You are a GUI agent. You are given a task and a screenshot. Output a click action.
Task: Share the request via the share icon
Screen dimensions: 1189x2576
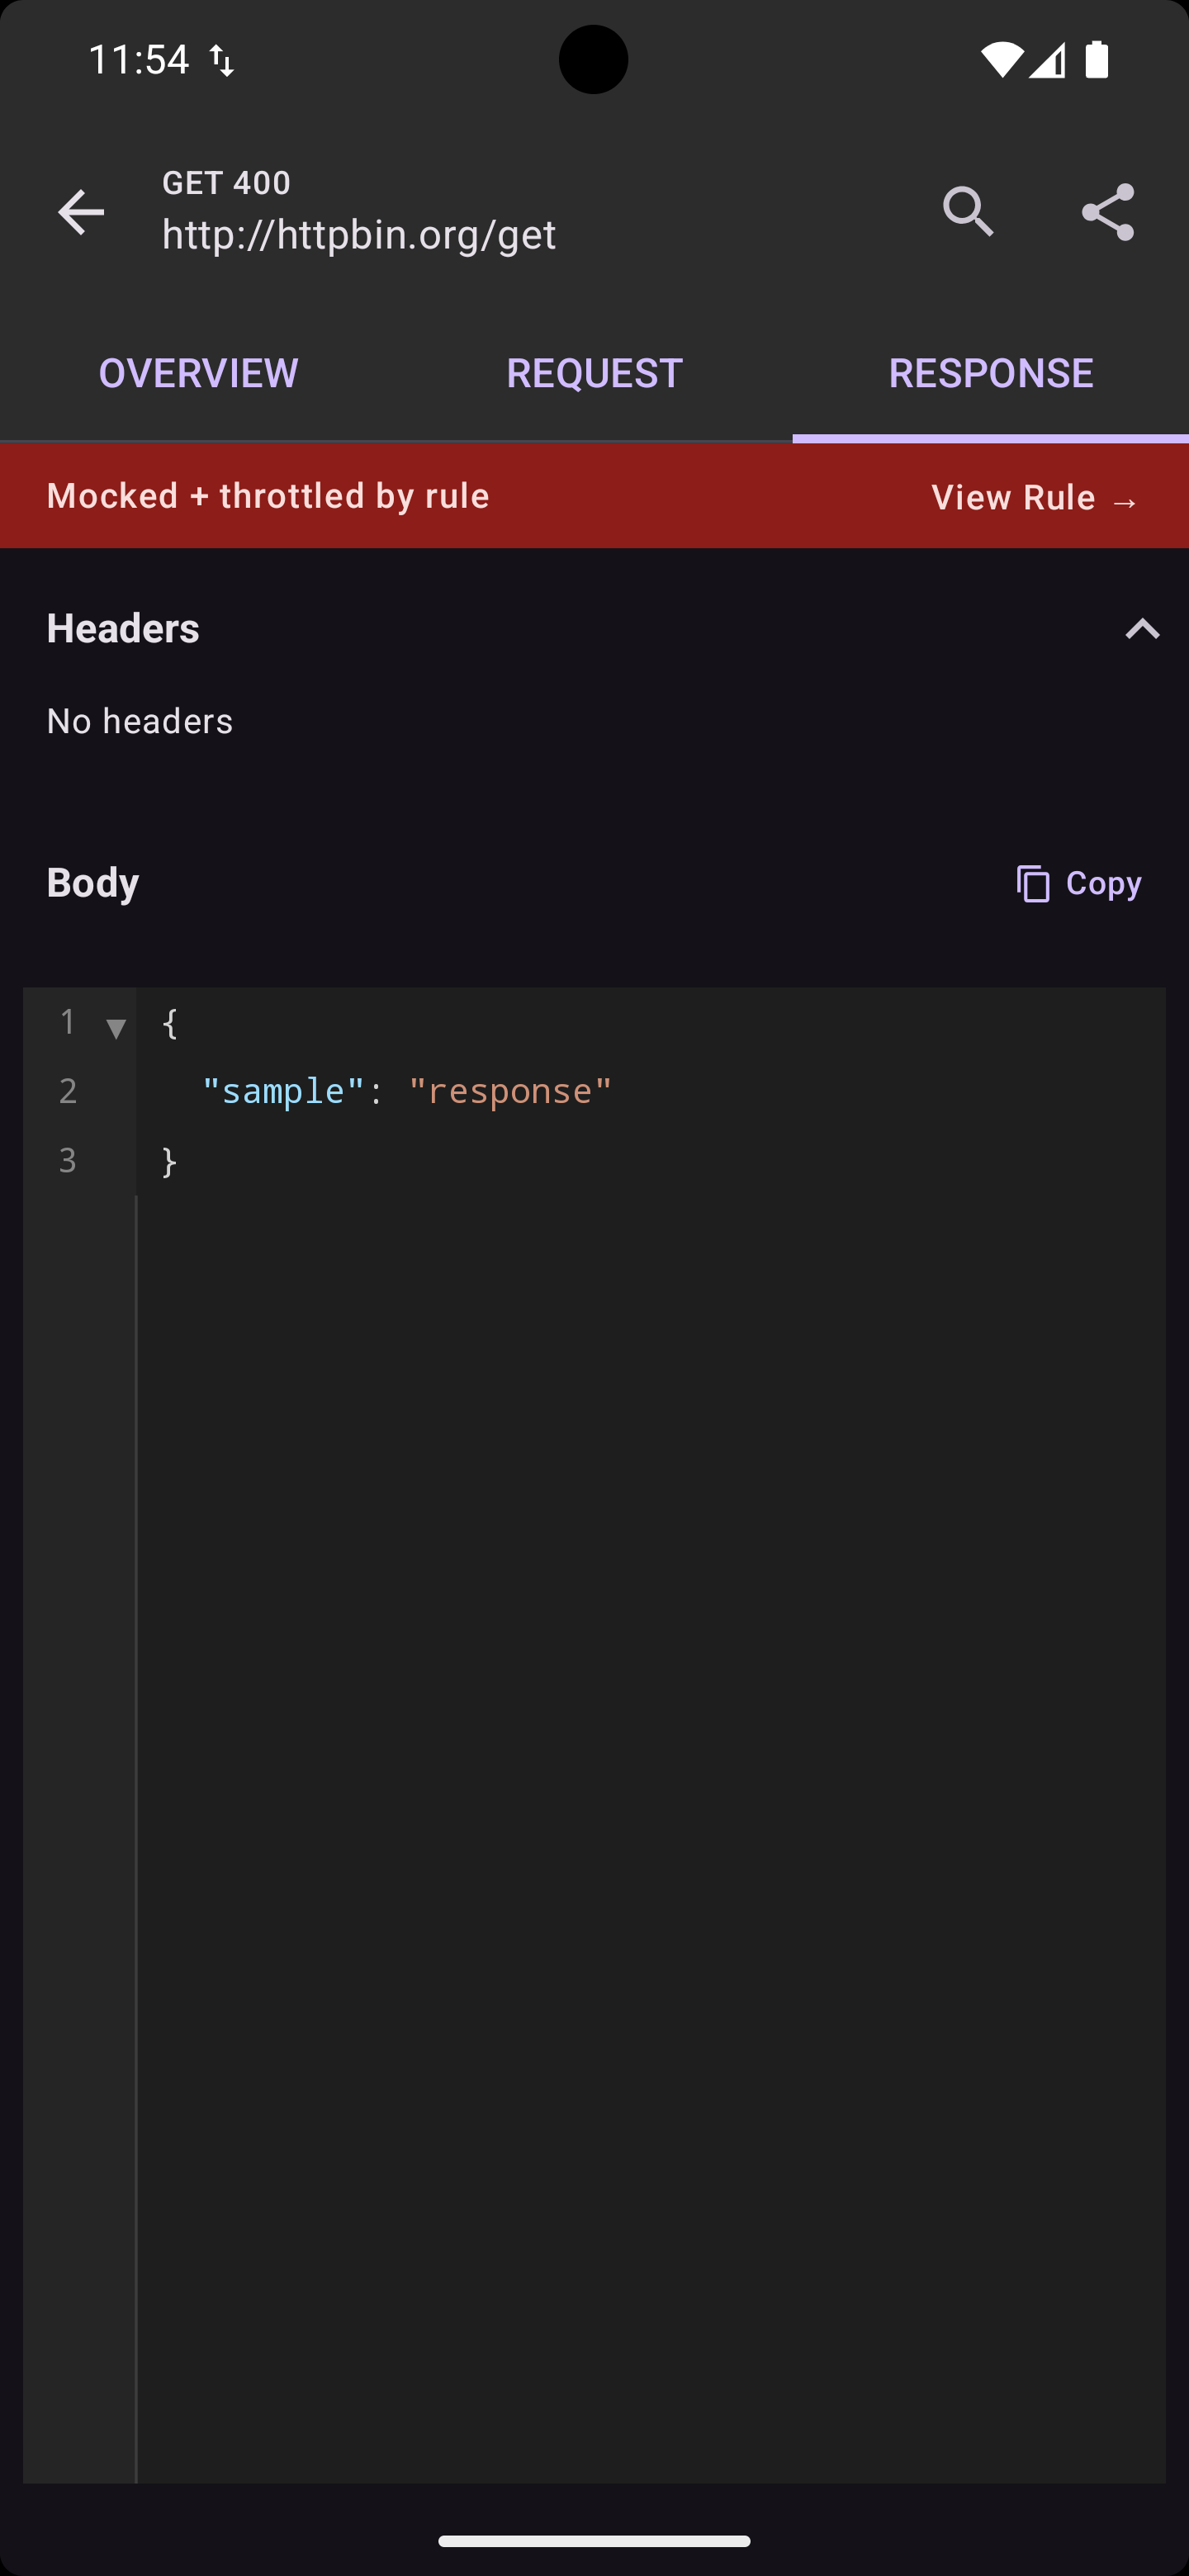(1108, 211)
